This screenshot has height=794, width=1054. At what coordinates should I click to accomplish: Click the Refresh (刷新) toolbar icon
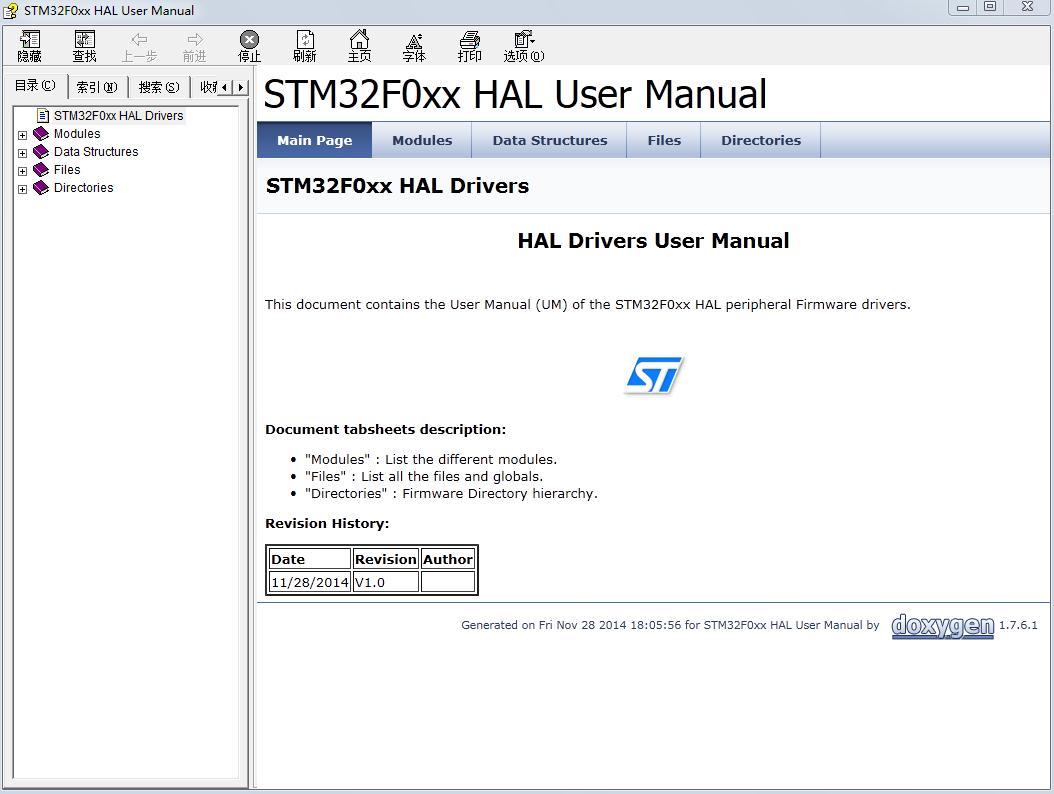[x=305, y=46]
